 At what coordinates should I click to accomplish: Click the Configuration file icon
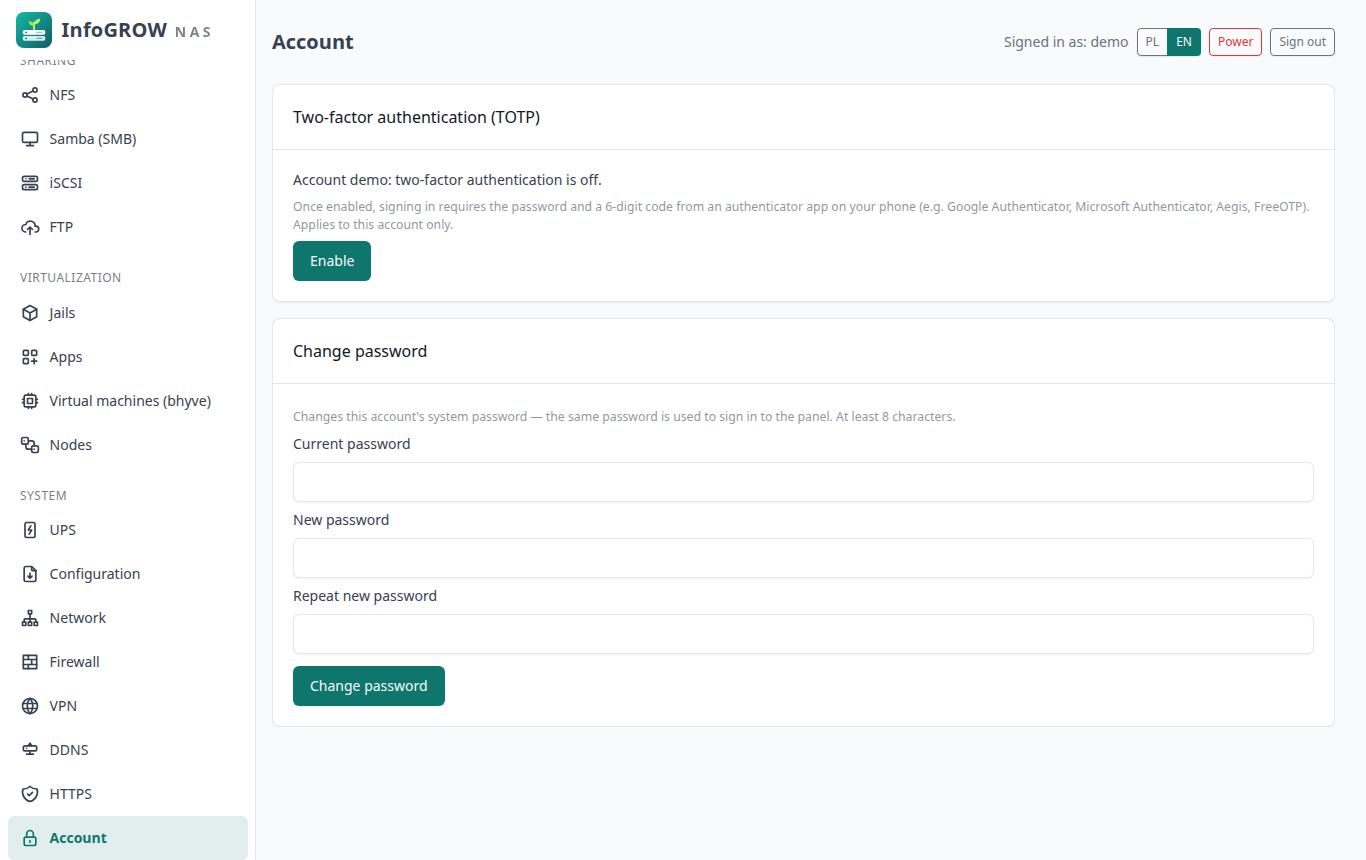30,574
